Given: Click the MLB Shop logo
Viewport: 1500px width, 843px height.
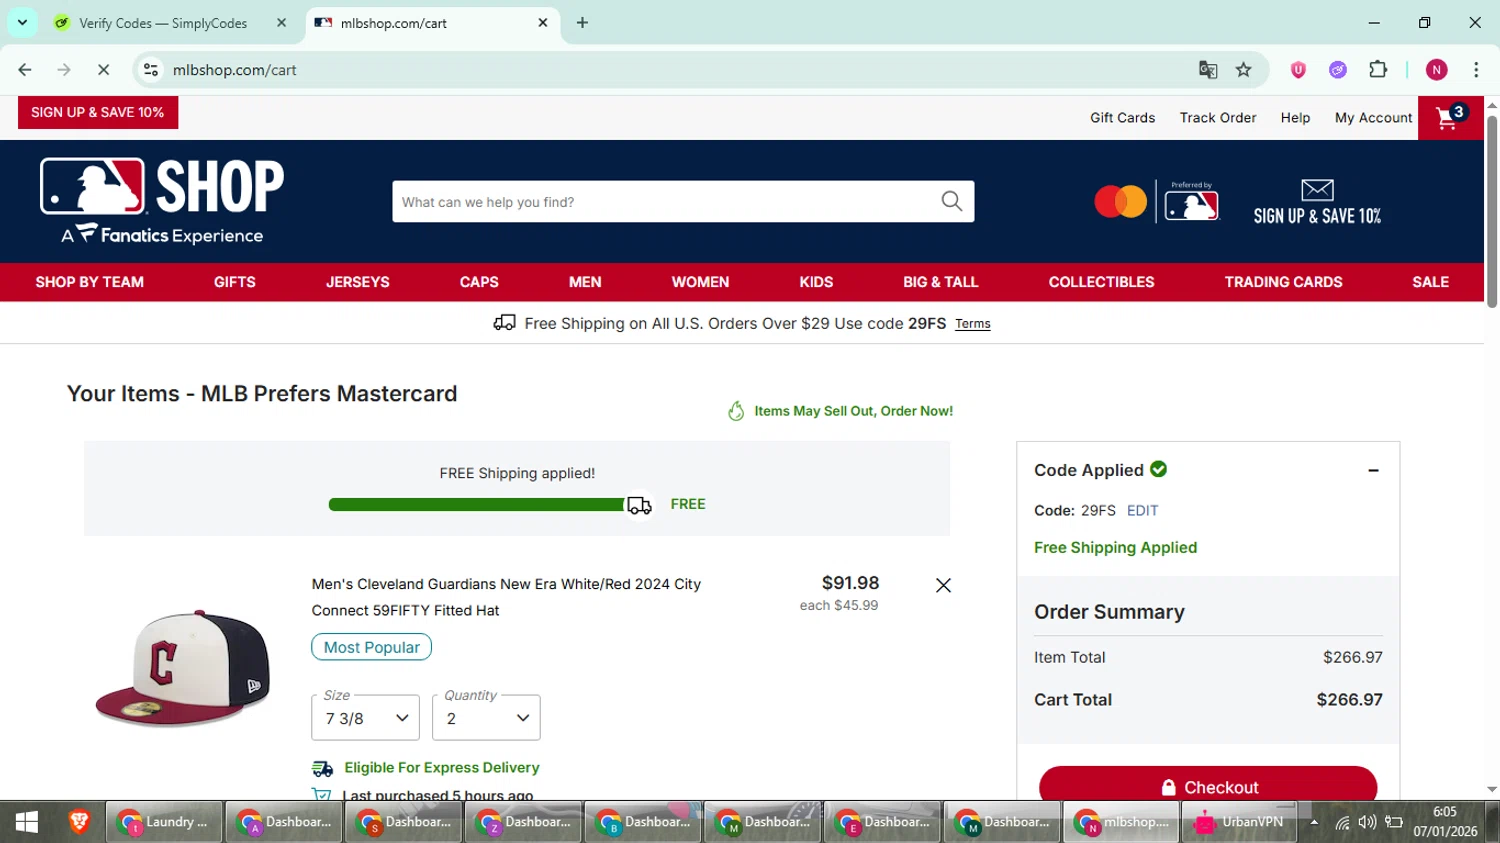Looking at the screenshot, I should click(162, 201).
